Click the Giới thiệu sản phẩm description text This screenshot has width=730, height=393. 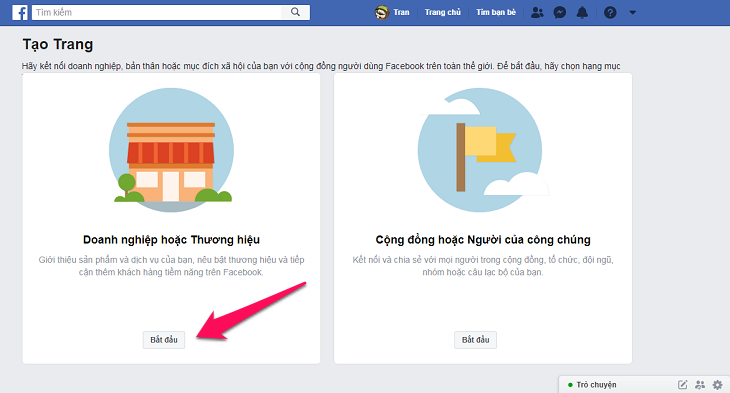pyautogui.click(x=171, y=266)
